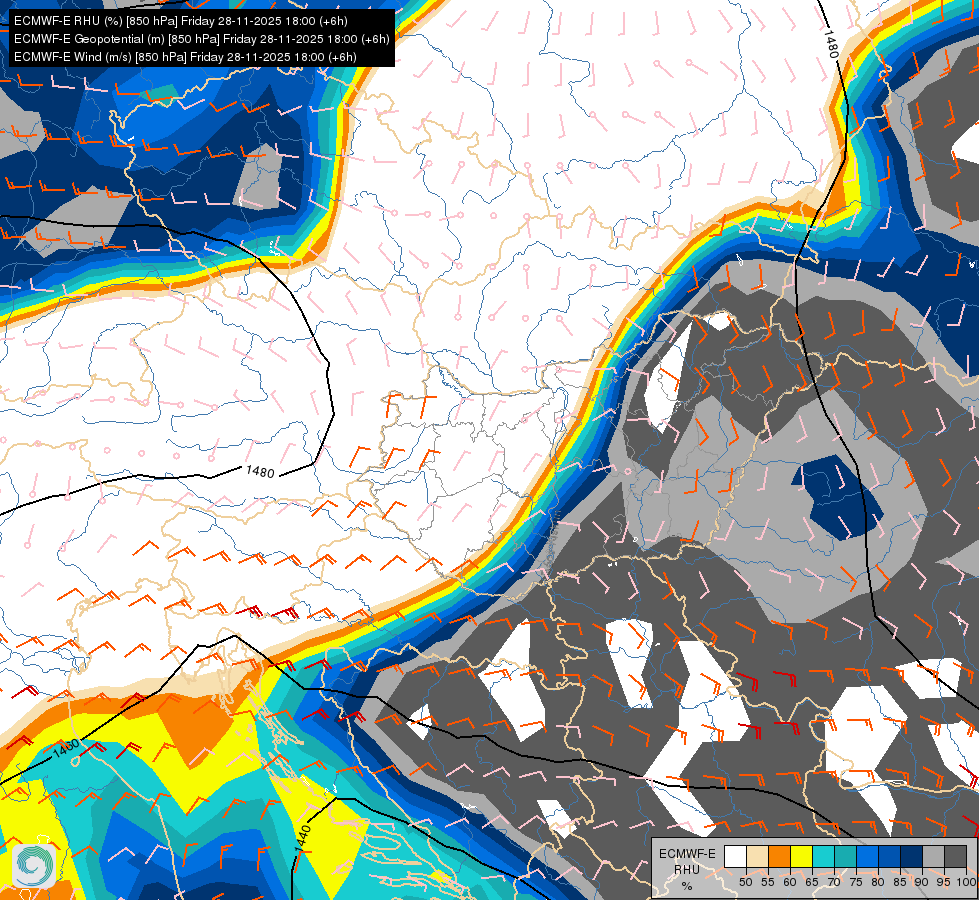This screenshot has width=979, height=900.
Task: Click the legend title 'ECMWF-E'
Action: [687, 854]
